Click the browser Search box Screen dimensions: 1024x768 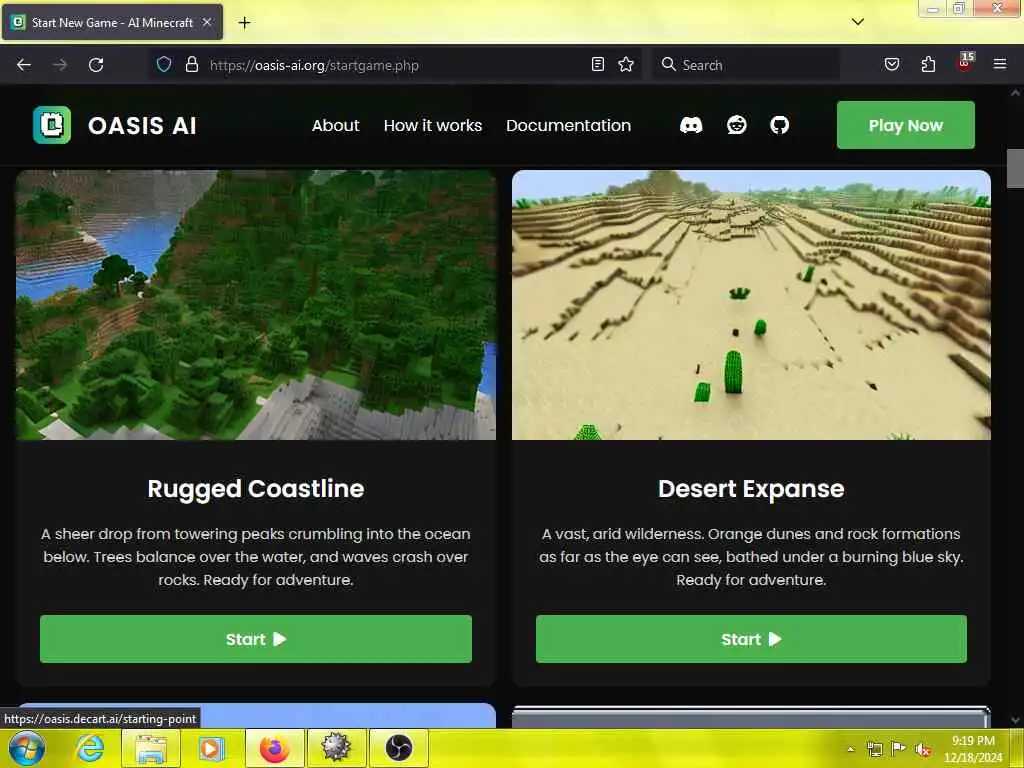[746, 65]
